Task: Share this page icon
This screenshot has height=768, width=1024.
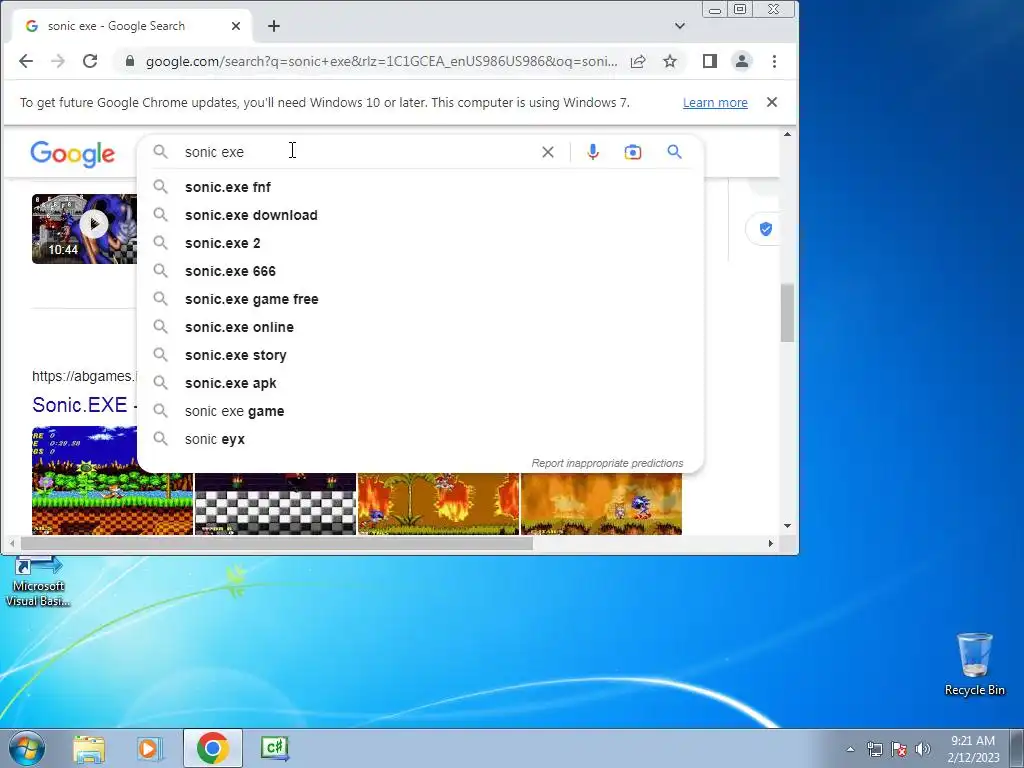Action: point(638,61)
